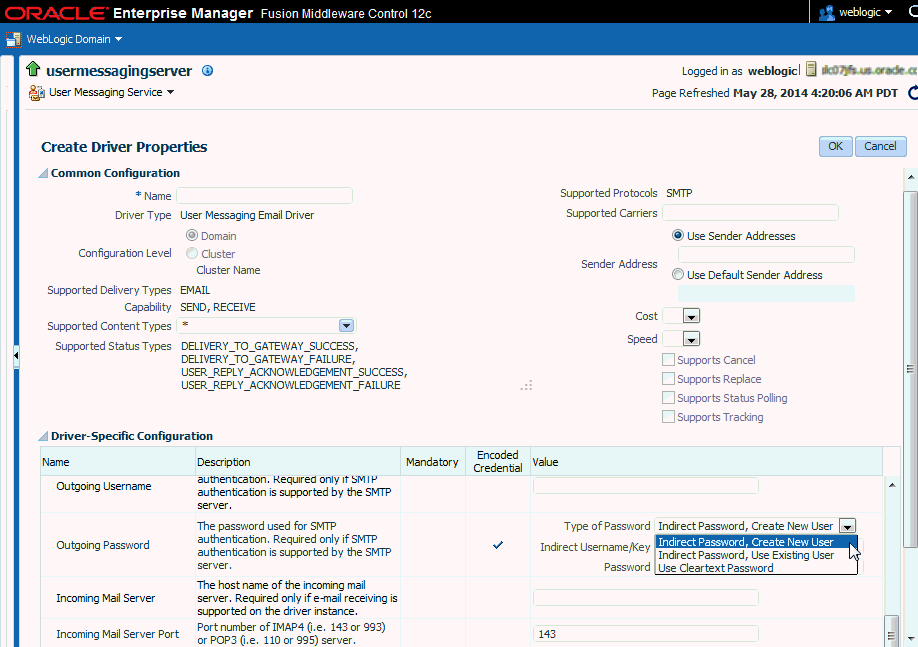This screenshot has width=918, height=647.
Task: Click the Outgoing Username row name
Action: (x=104, y=486)
